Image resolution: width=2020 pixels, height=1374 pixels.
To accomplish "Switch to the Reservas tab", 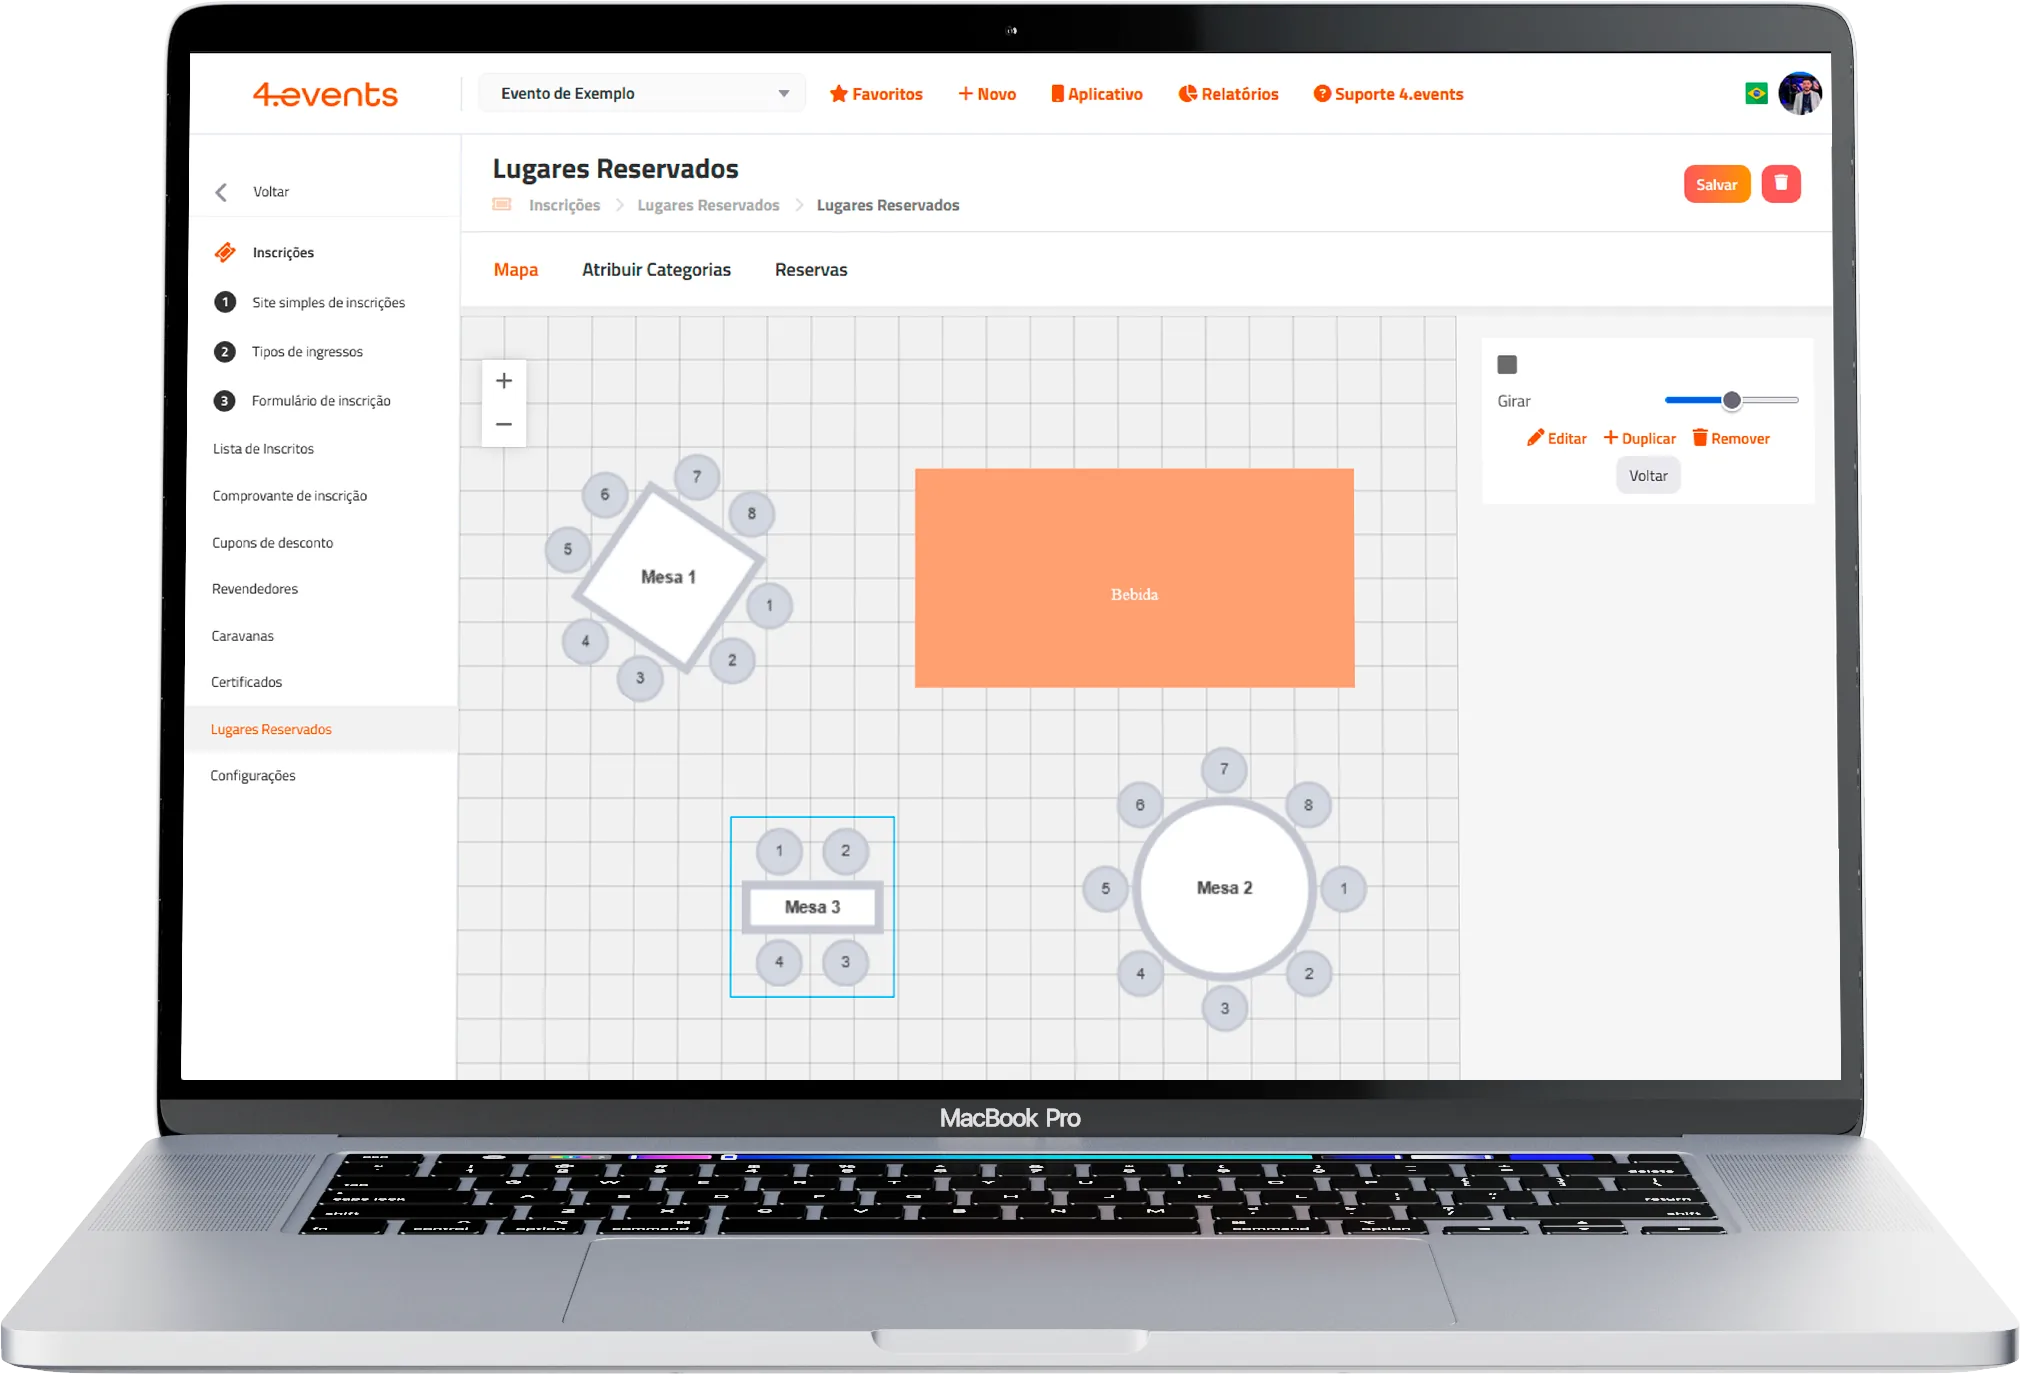I will click(x=810, y=270).
